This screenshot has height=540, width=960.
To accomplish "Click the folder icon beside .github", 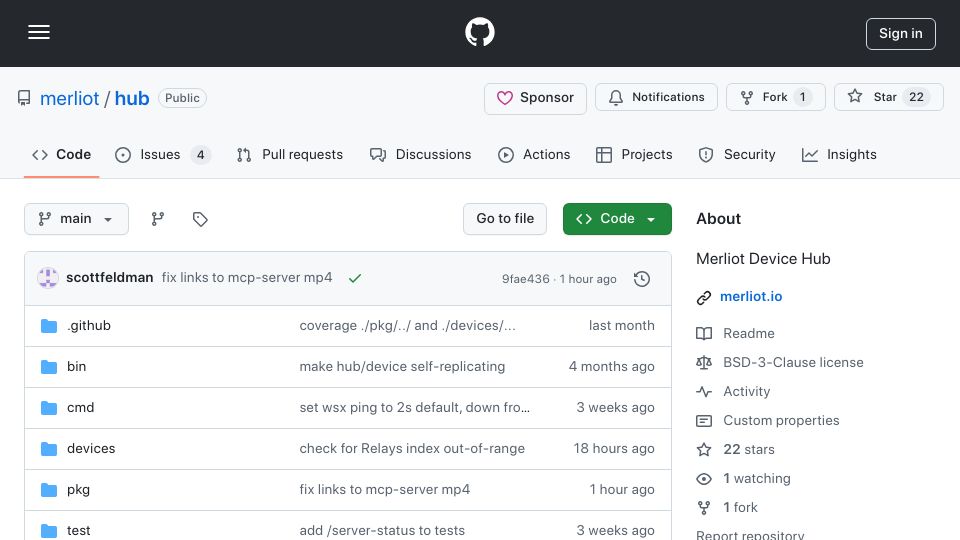I will pyautogui.click(x=49, y=326).
